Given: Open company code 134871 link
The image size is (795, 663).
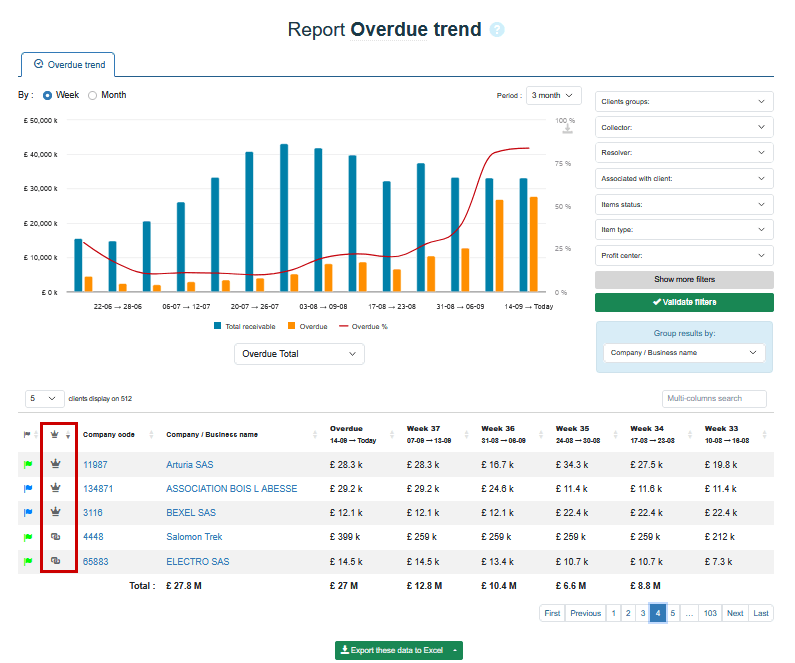Looking at the screenshot, I should pyautogui.click(x=98, y=489).
